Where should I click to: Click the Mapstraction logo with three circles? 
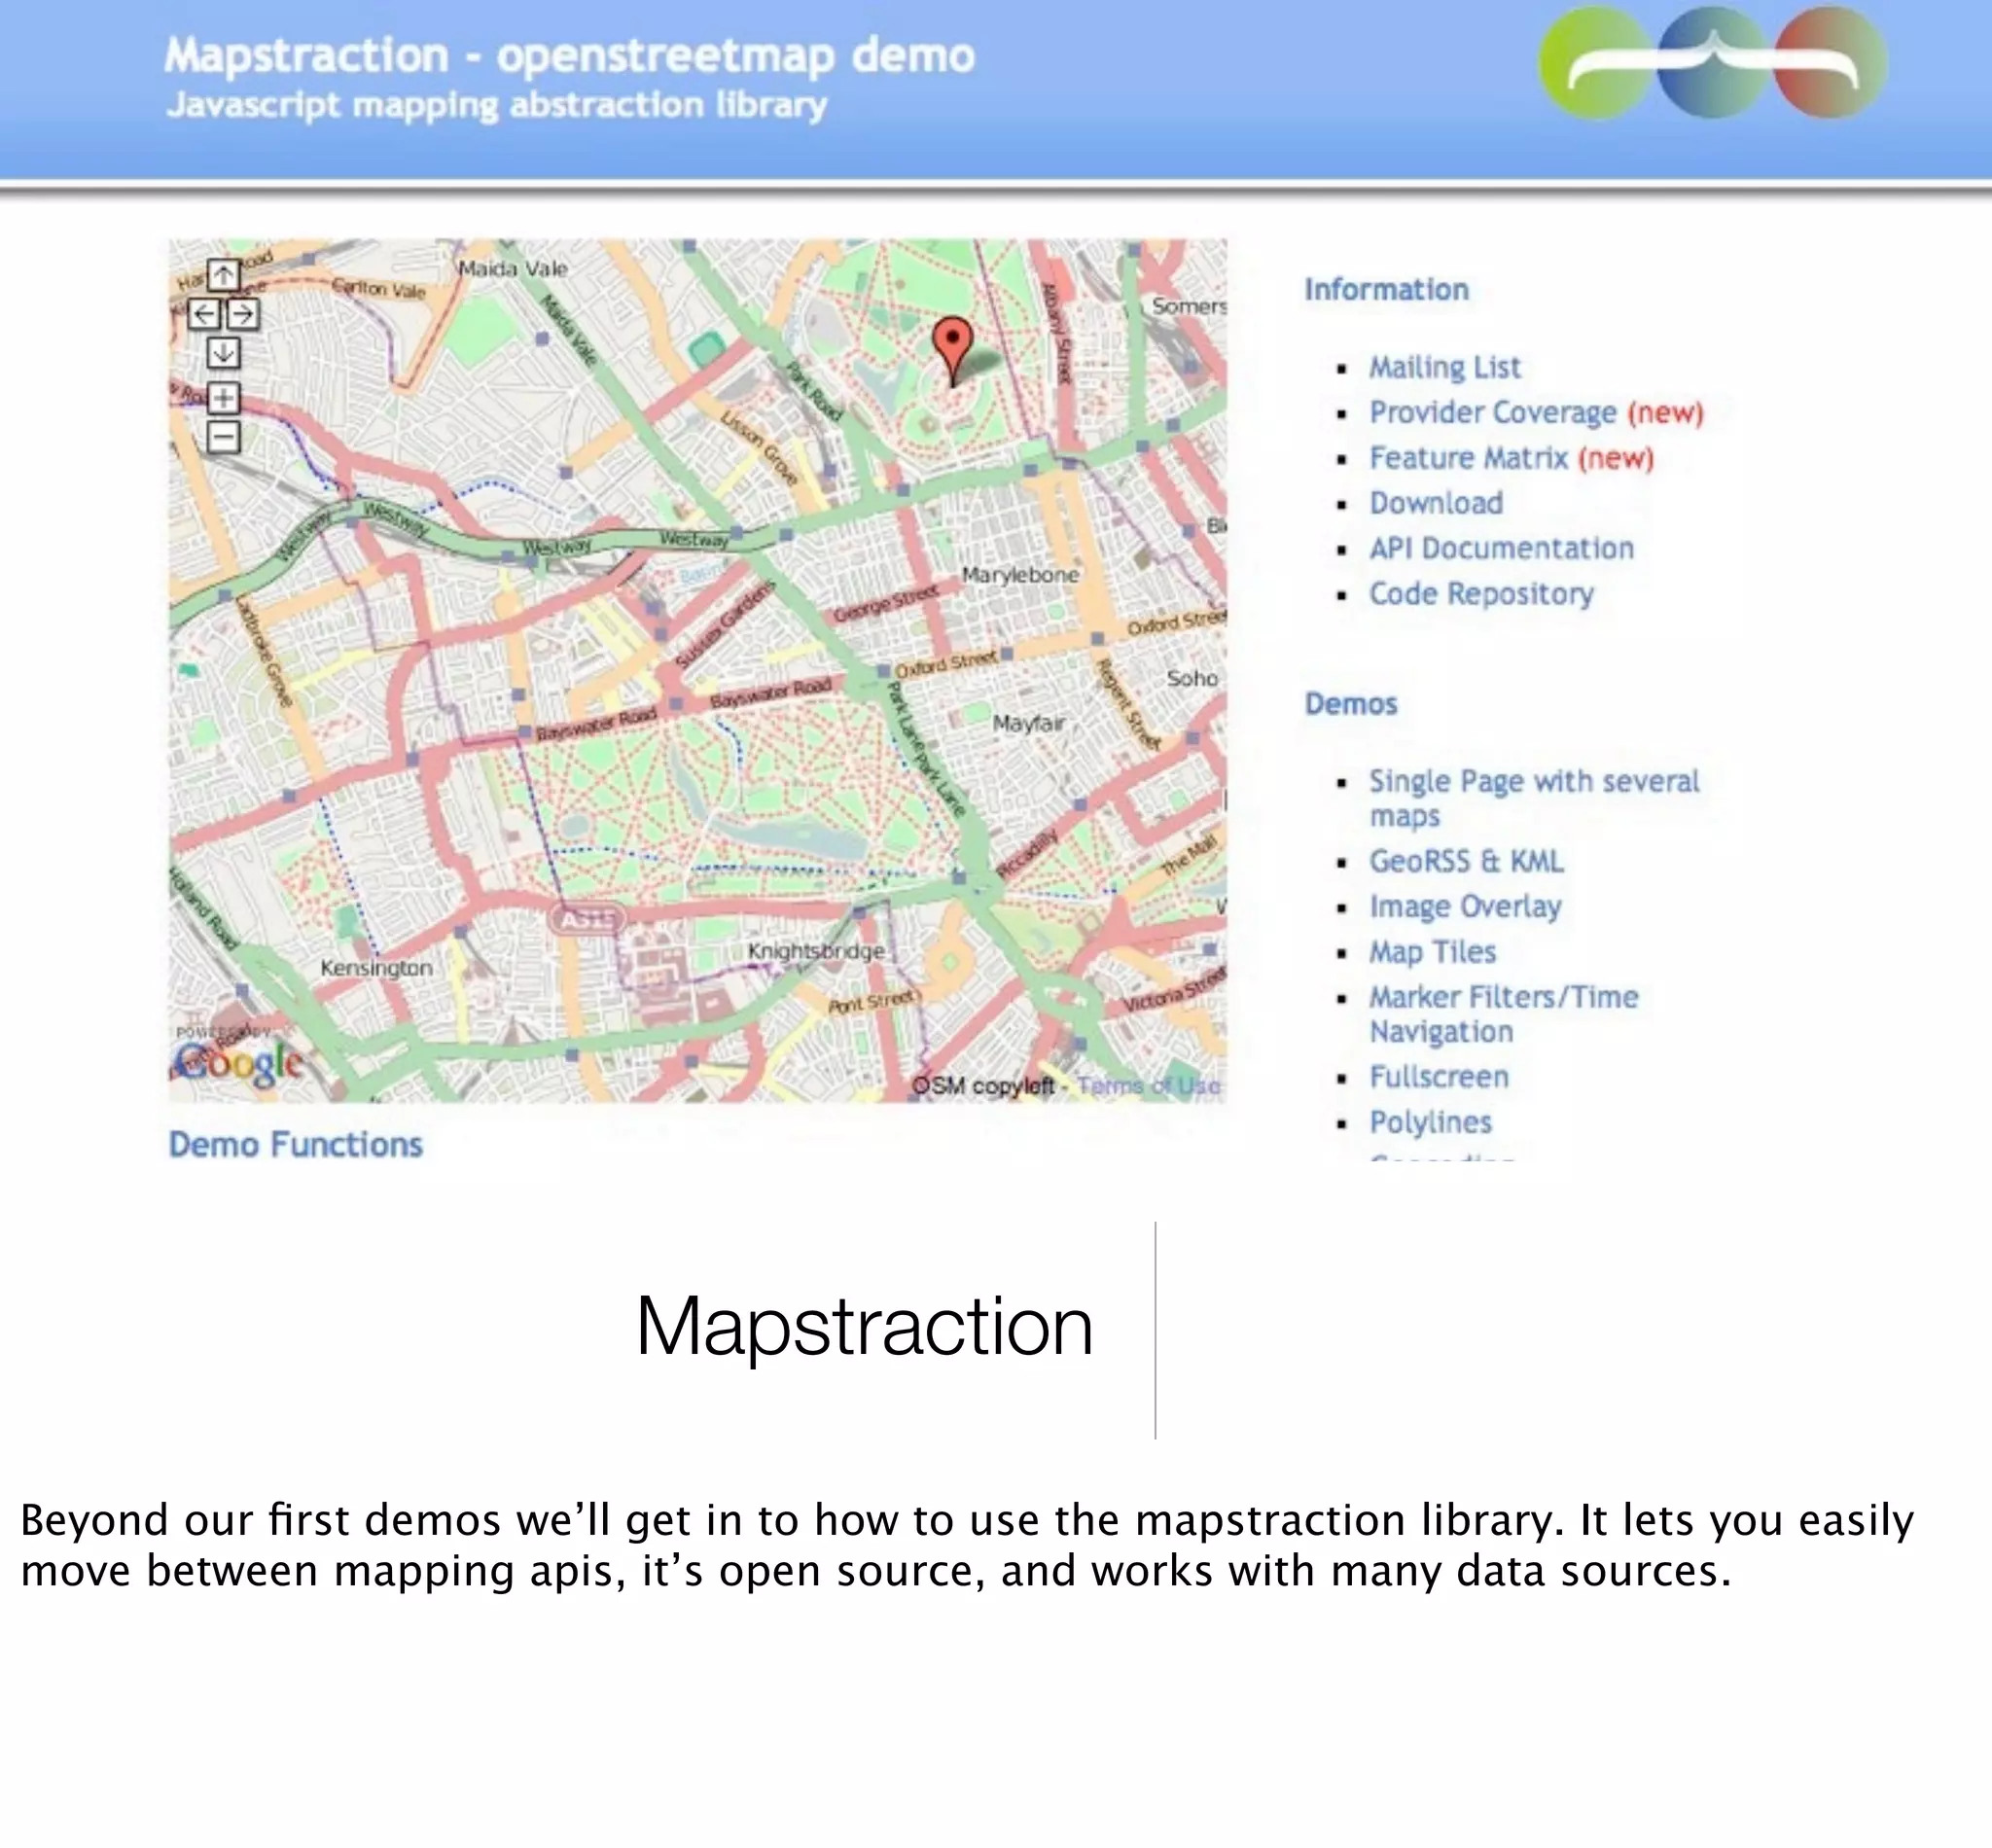click(1712, 63)
